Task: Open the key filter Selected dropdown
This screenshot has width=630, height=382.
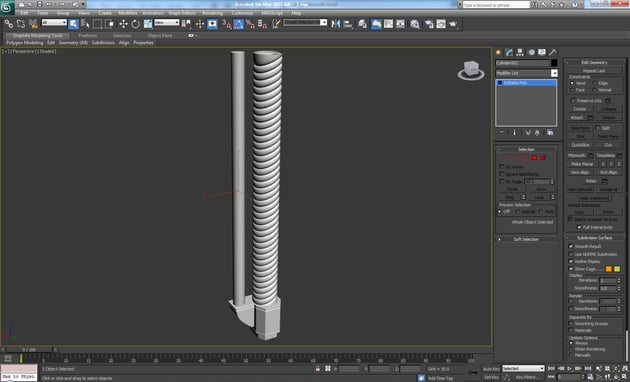Action: (x=523, y=368)
